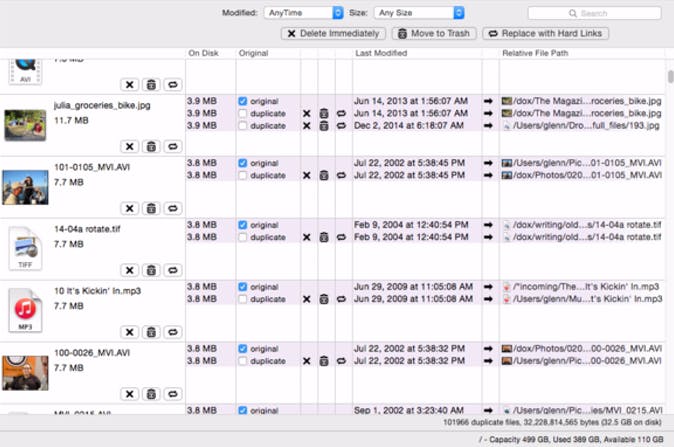Focus the Search field
This screenshot has height=447, width=674.
click(594, 13)
